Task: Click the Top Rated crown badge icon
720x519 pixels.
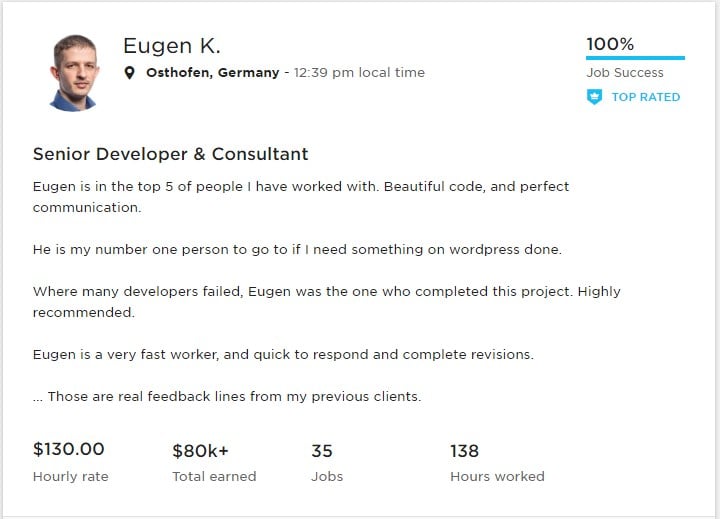Action: pyautogui.click(x=594, y=97)
